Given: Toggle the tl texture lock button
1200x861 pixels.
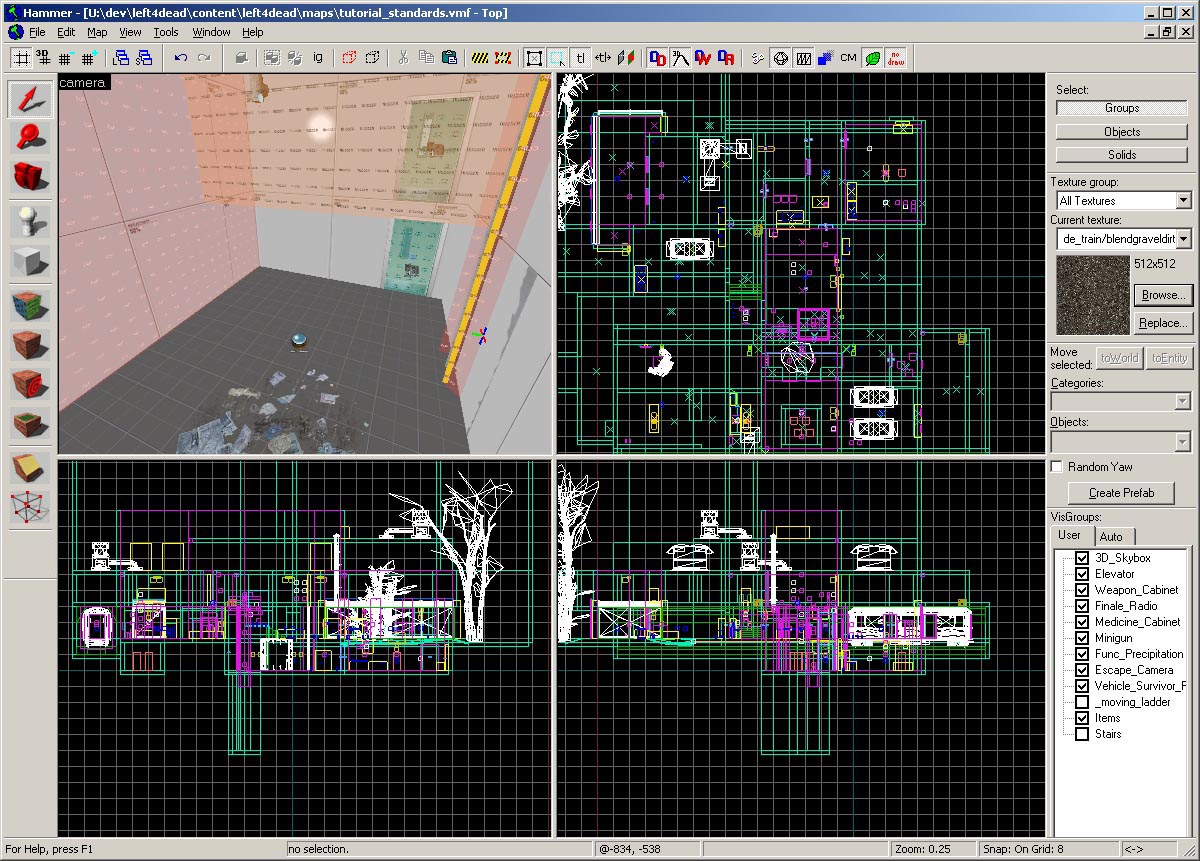Looking at the screenshot, I should click(x=580, y=58).
